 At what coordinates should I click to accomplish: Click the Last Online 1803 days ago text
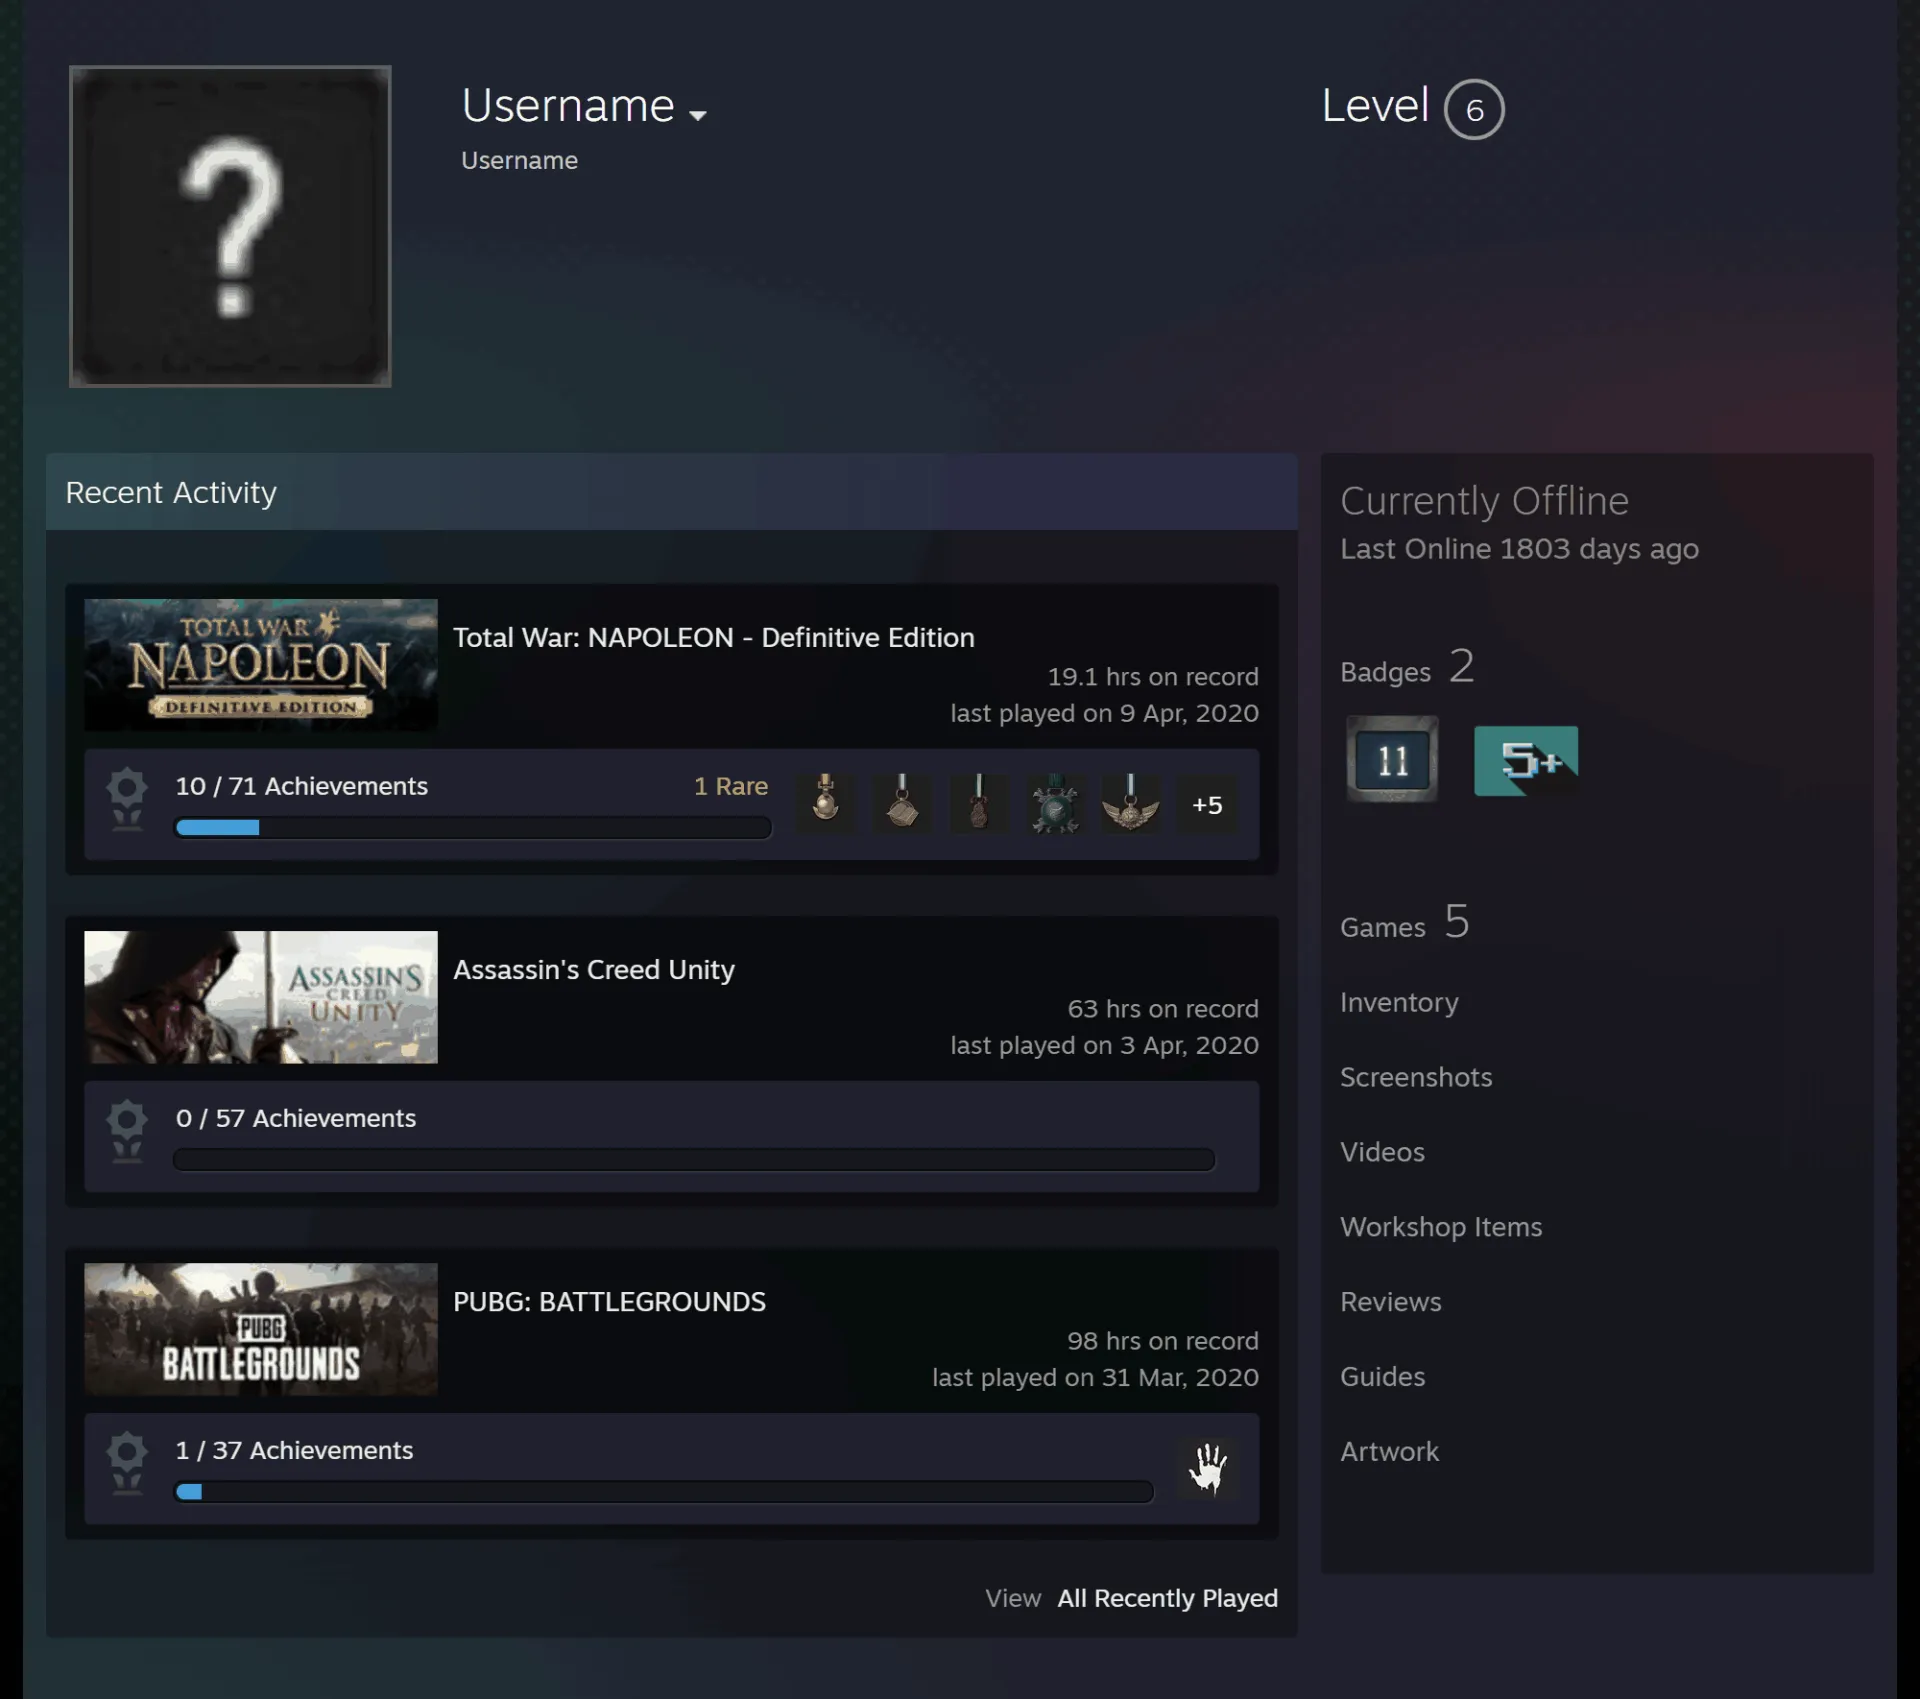click(x=1519, y=549)
